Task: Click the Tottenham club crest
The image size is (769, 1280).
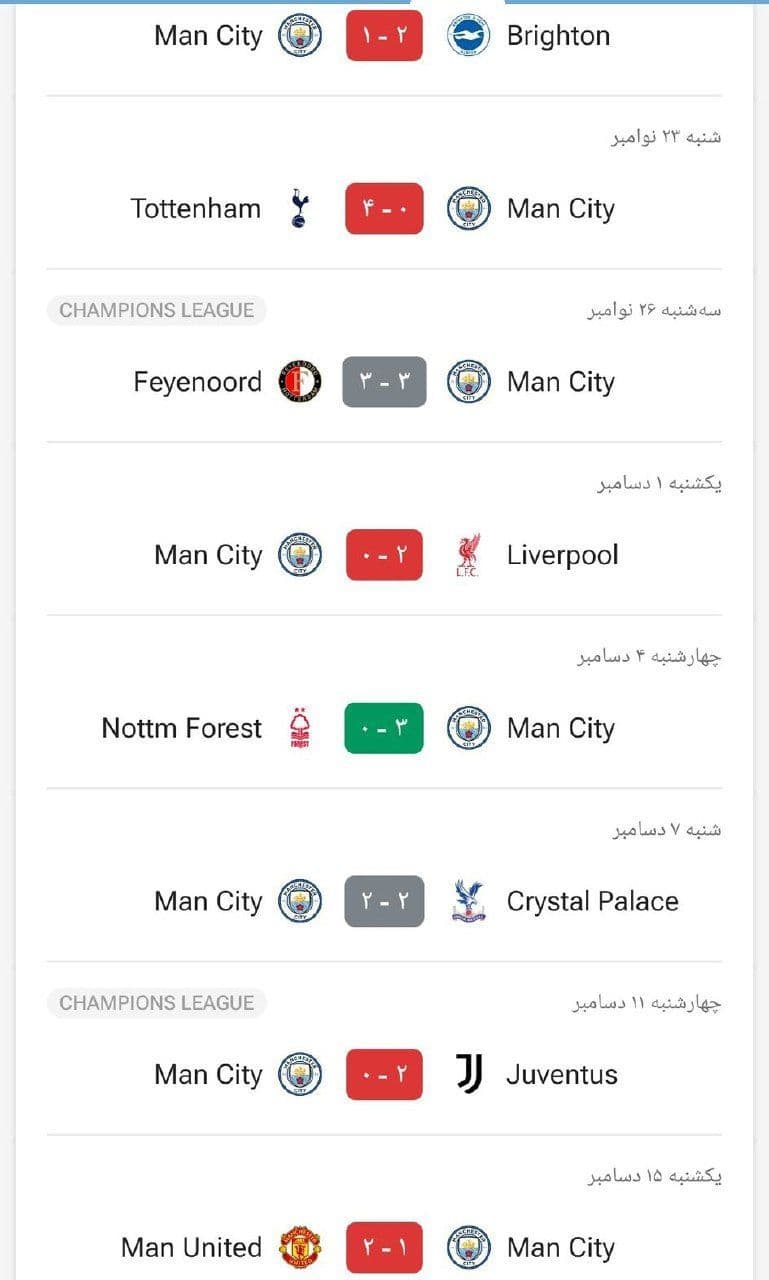Action: coord(299,209)
